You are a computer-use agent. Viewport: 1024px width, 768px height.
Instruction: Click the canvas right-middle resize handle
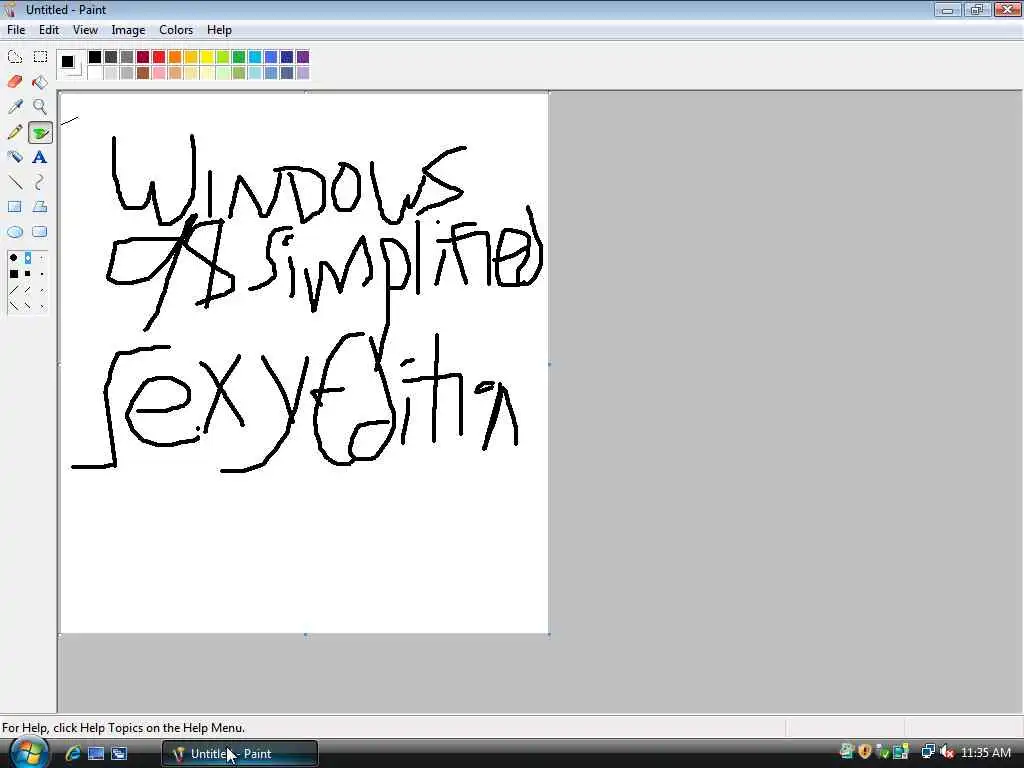click(549, 364)
